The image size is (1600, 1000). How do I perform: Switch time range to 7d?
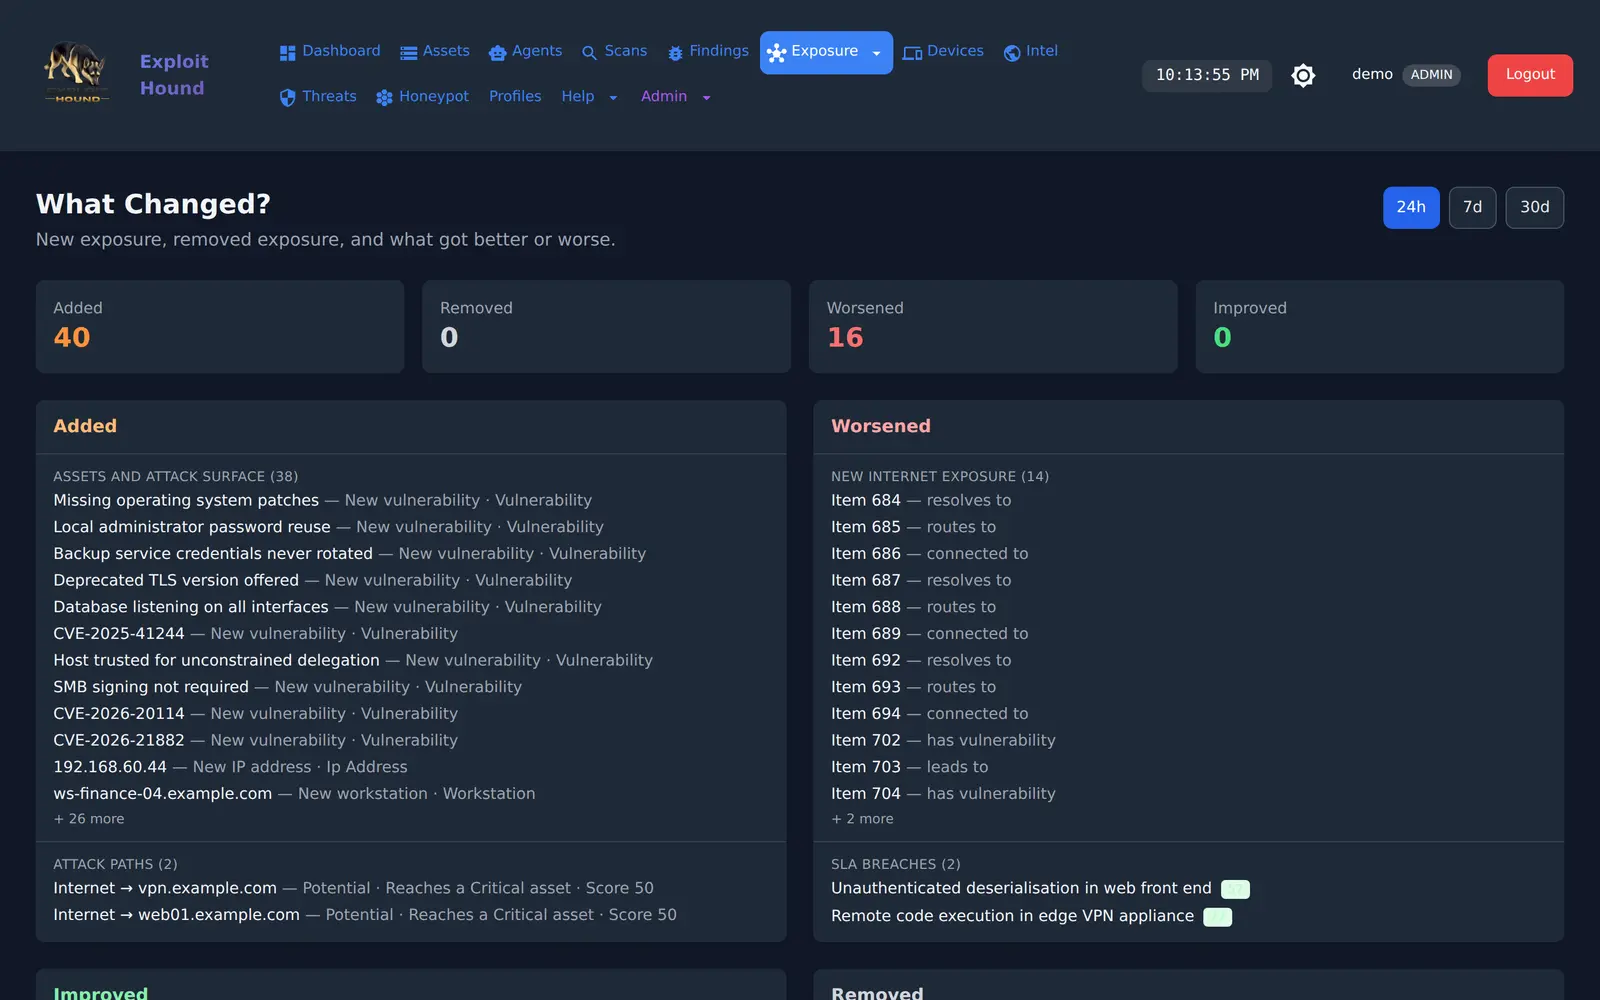click(x=1472, y=207)
